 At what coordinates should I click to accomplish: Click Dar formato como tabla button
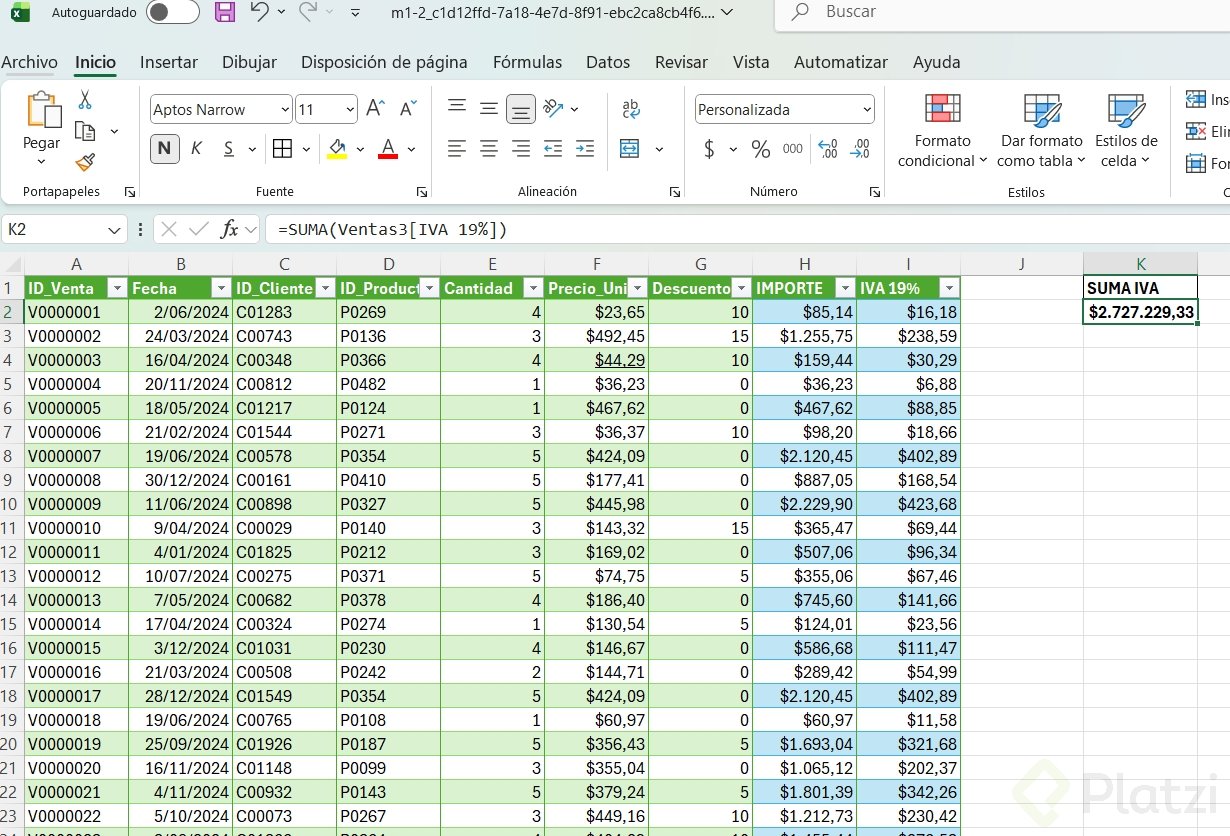point(1040,130)
